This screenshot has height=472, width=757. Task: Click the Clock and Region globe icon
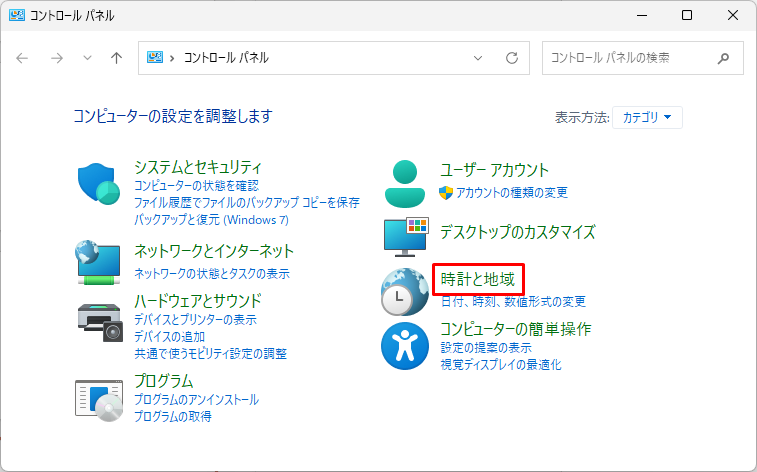tap(405, 291)
